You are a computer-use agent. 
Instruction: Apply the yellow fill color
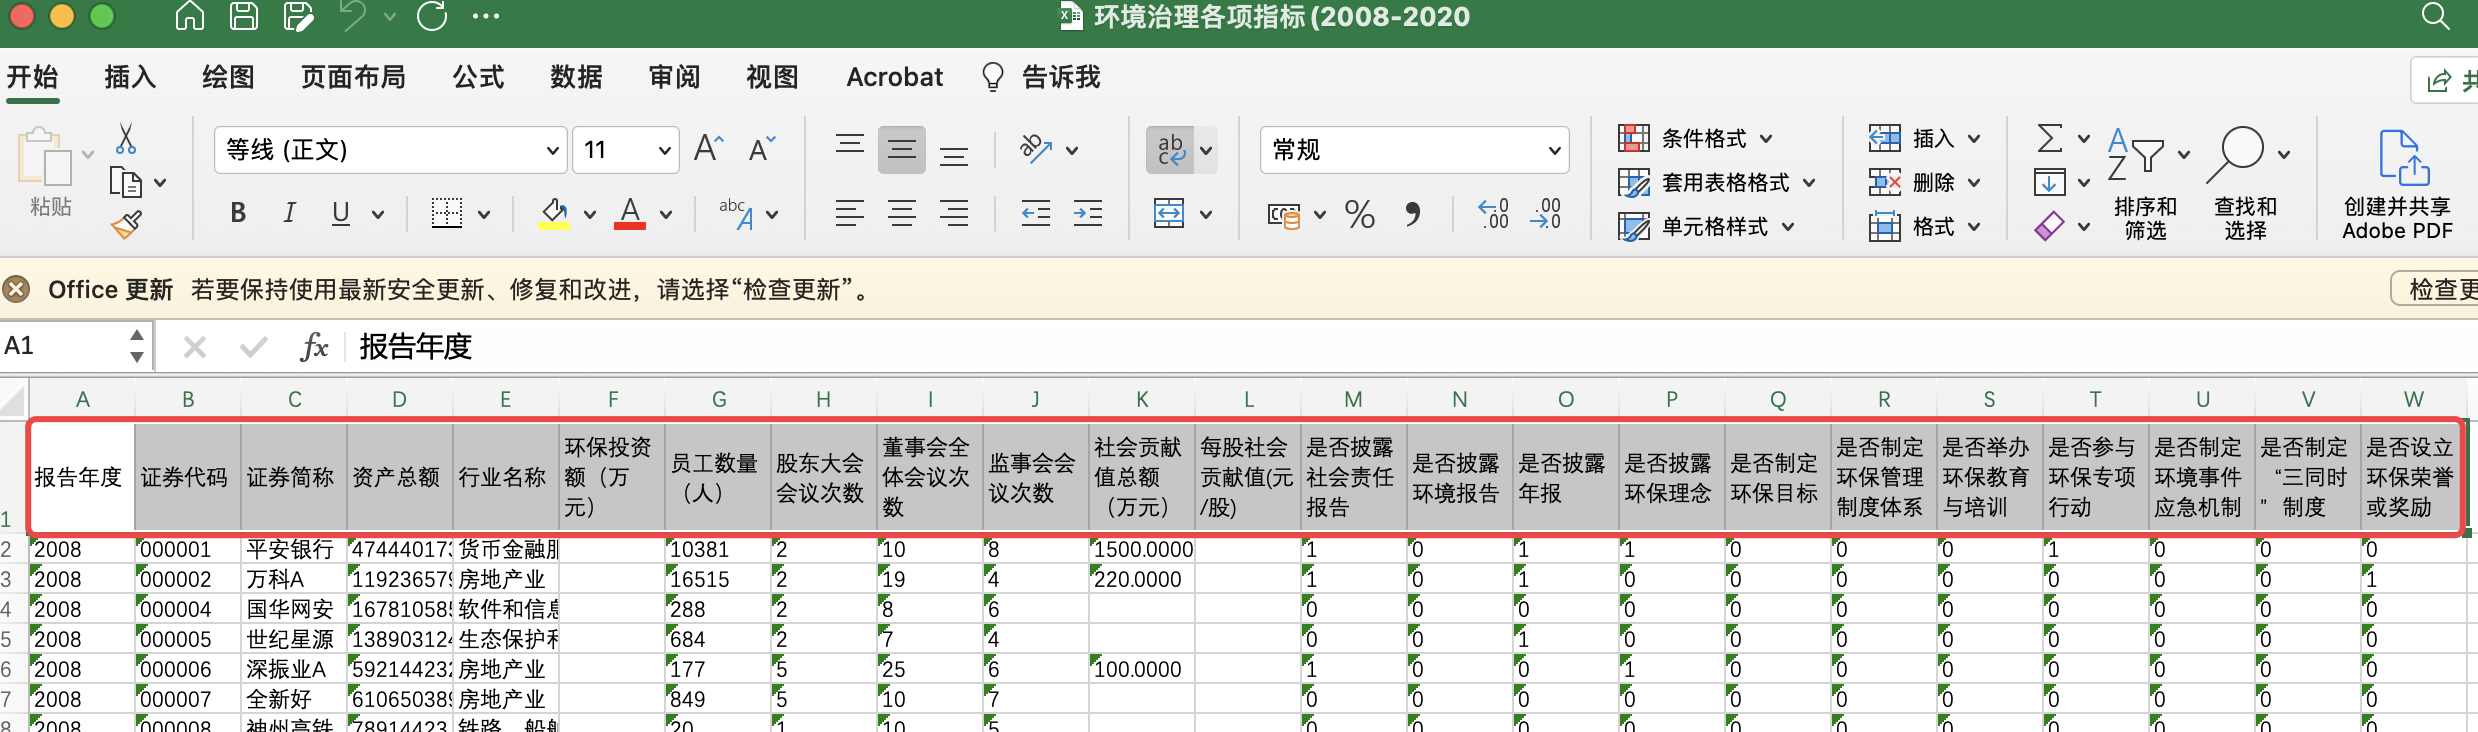[x=553, y=213]
